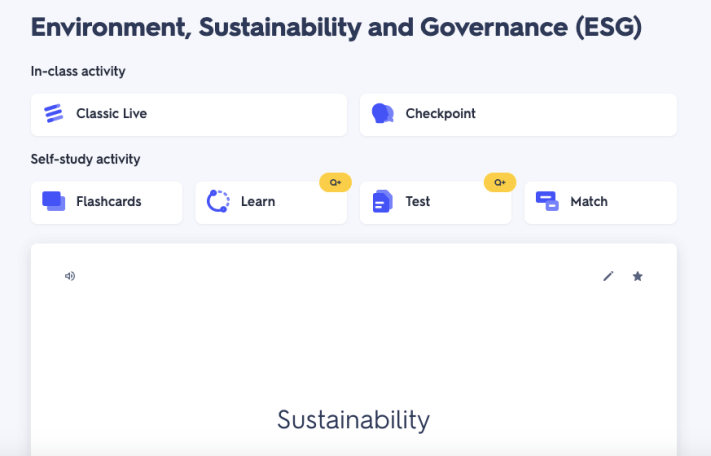Select the Flashcards study mode label

[x=108, y=202]
